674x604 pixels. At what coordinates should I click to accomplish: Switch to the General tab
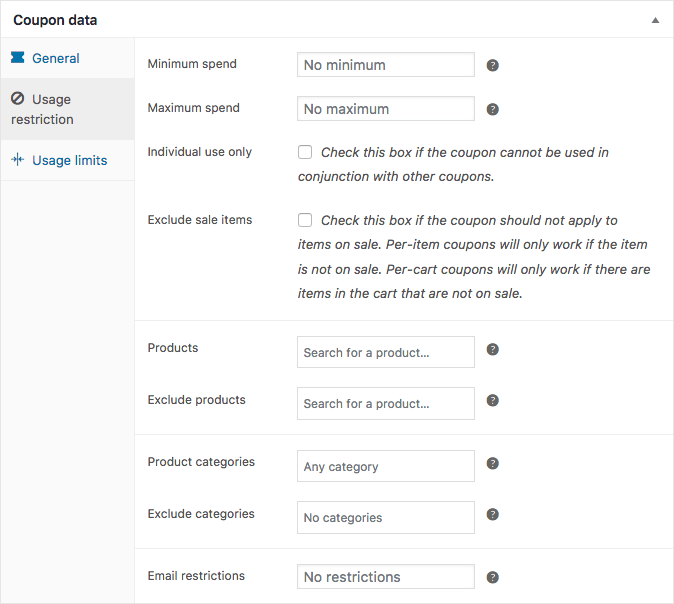pos(55,58)
